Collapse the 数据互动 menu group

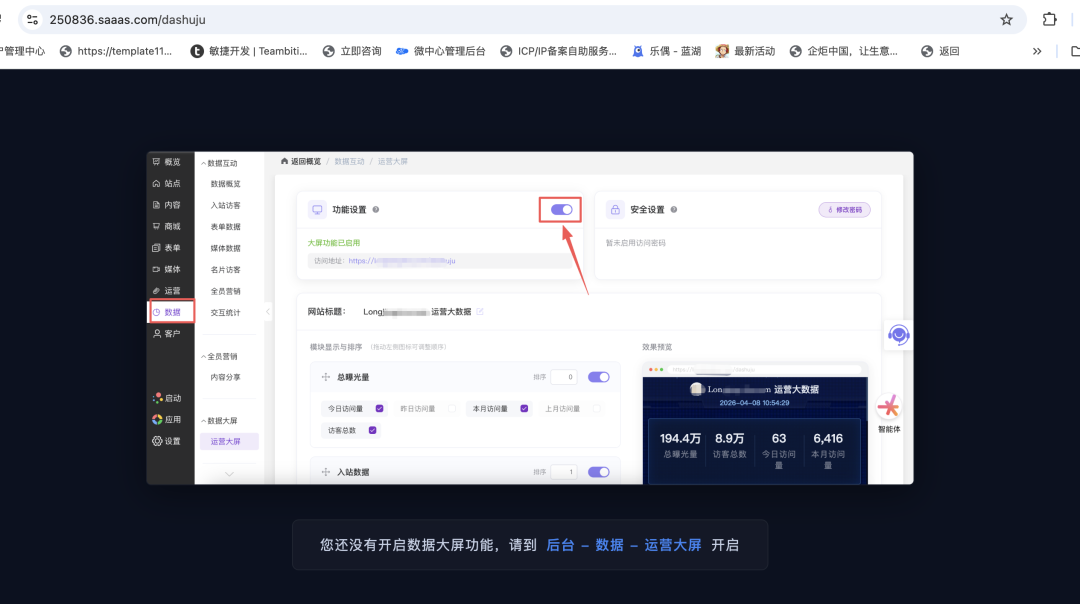tap(219, 163)
